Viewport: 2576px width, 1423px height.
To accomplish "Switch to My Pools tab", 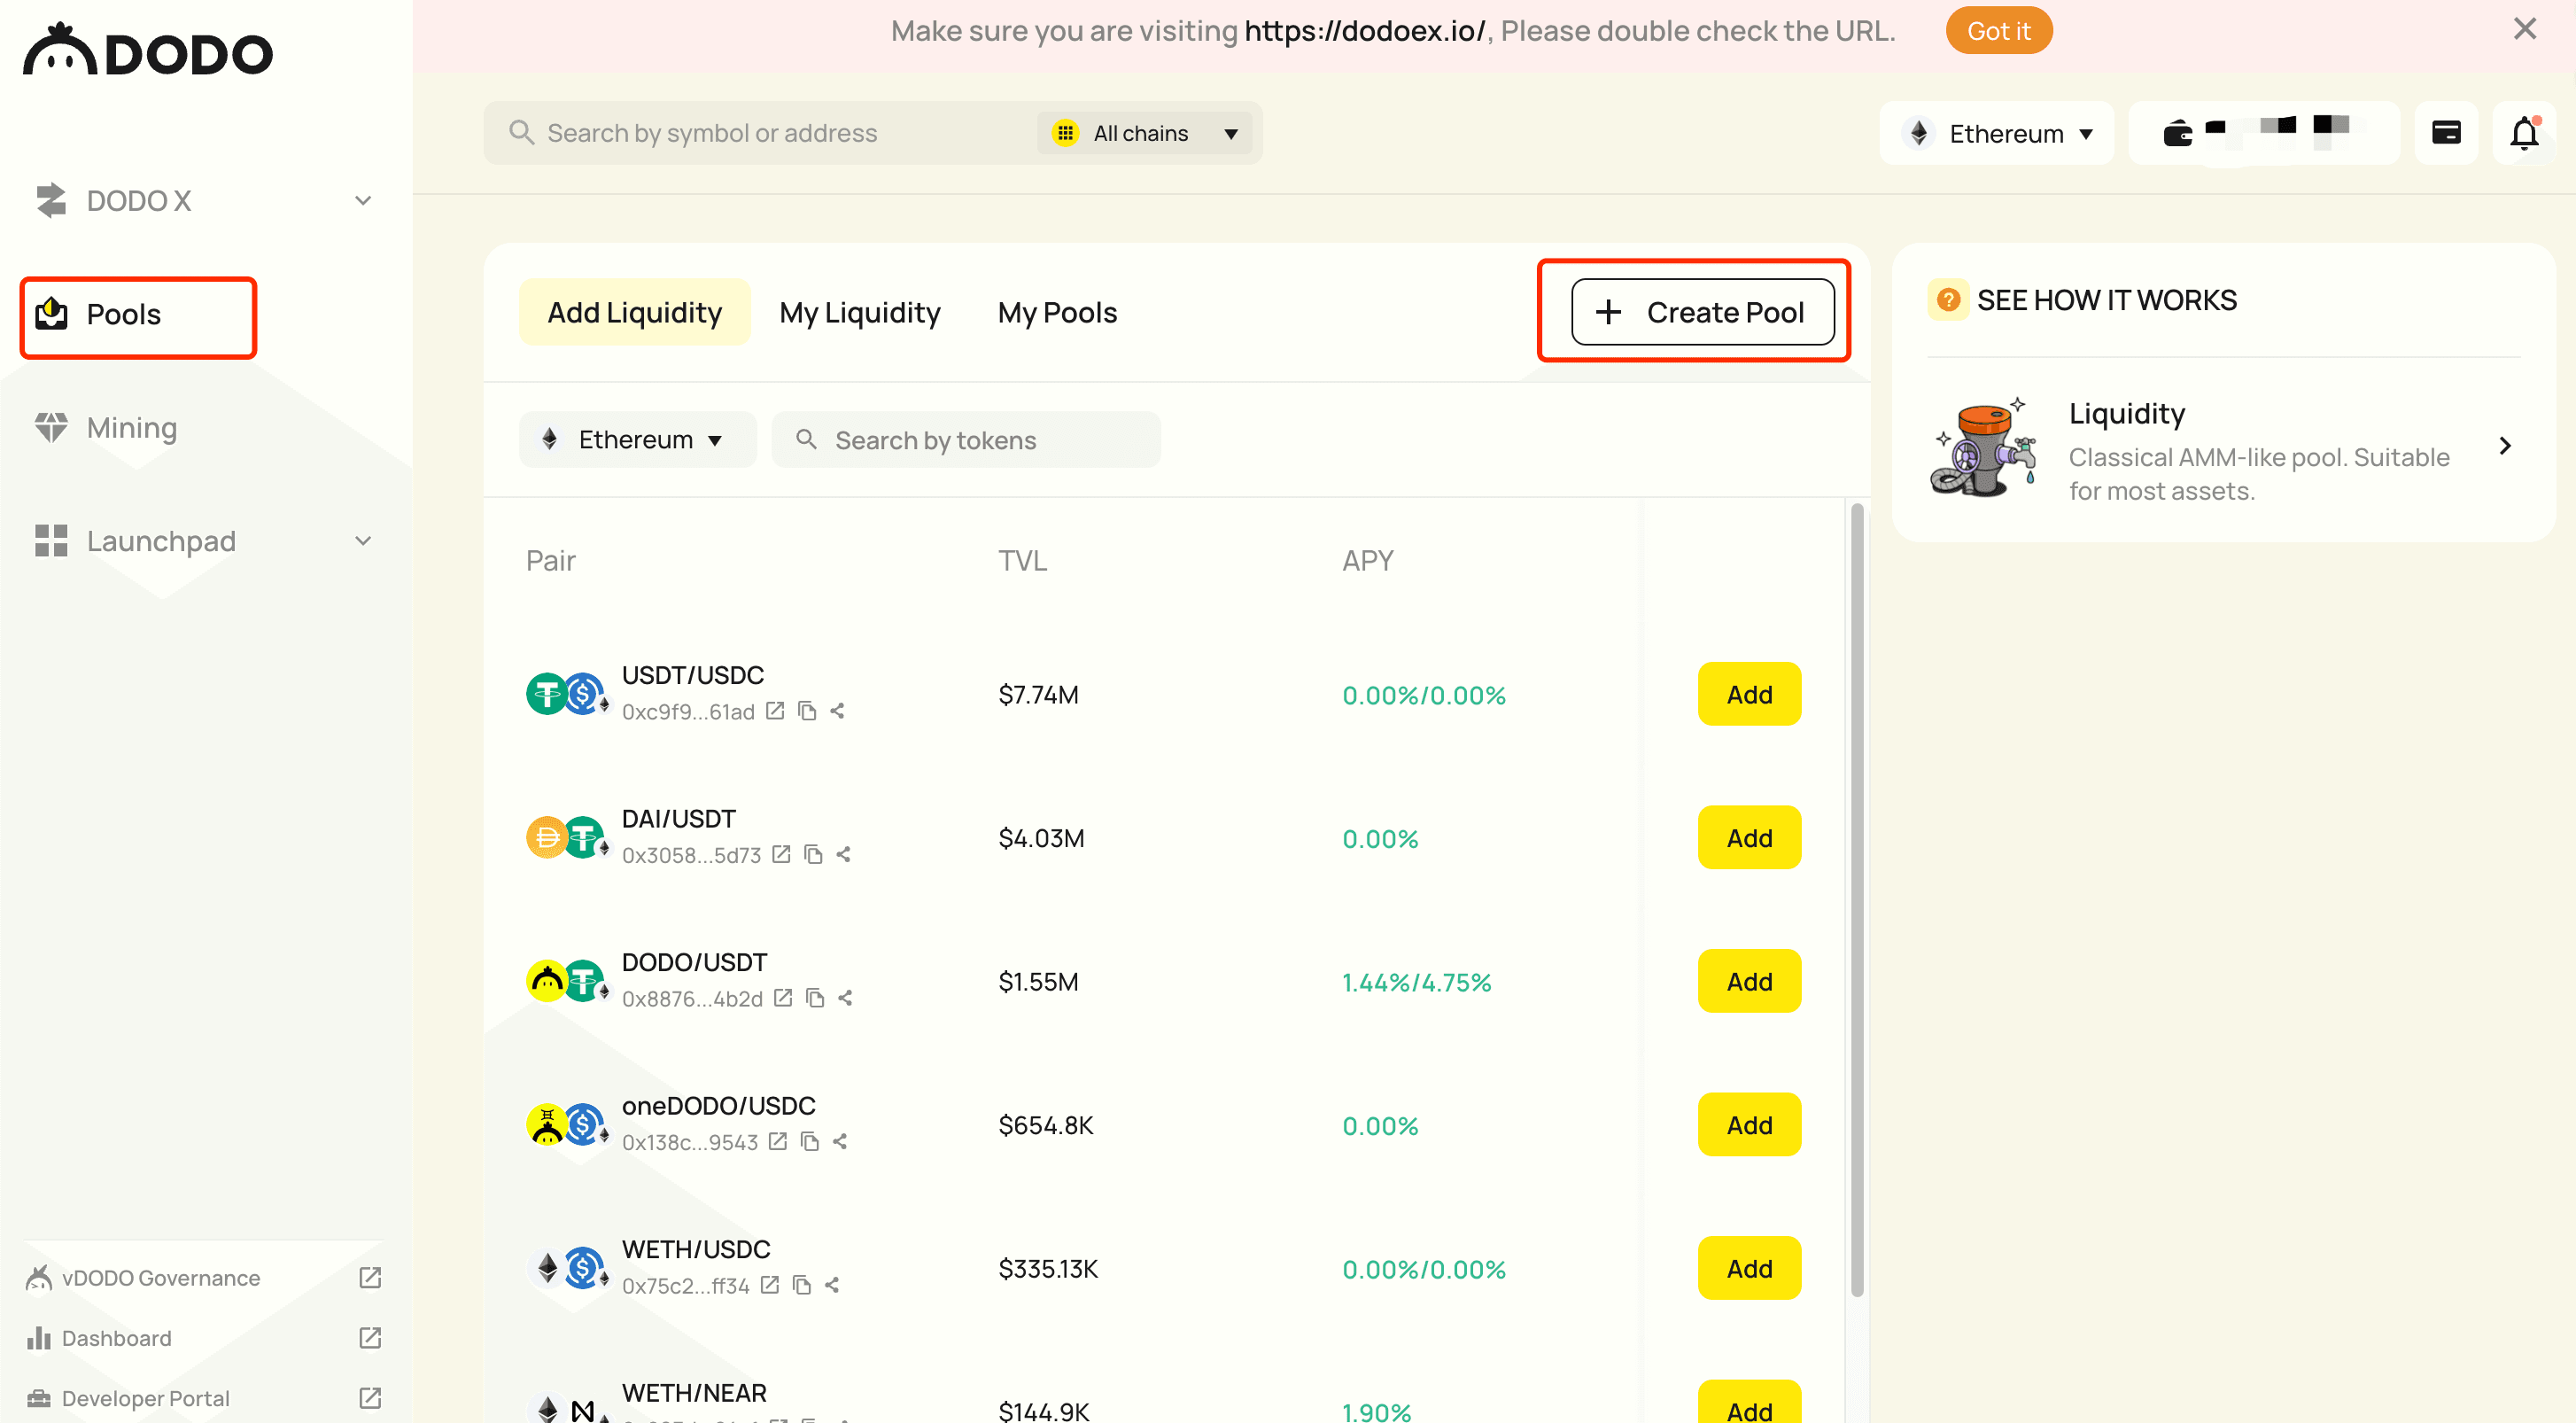I will pyautogui.click(x=1057, y=313).
